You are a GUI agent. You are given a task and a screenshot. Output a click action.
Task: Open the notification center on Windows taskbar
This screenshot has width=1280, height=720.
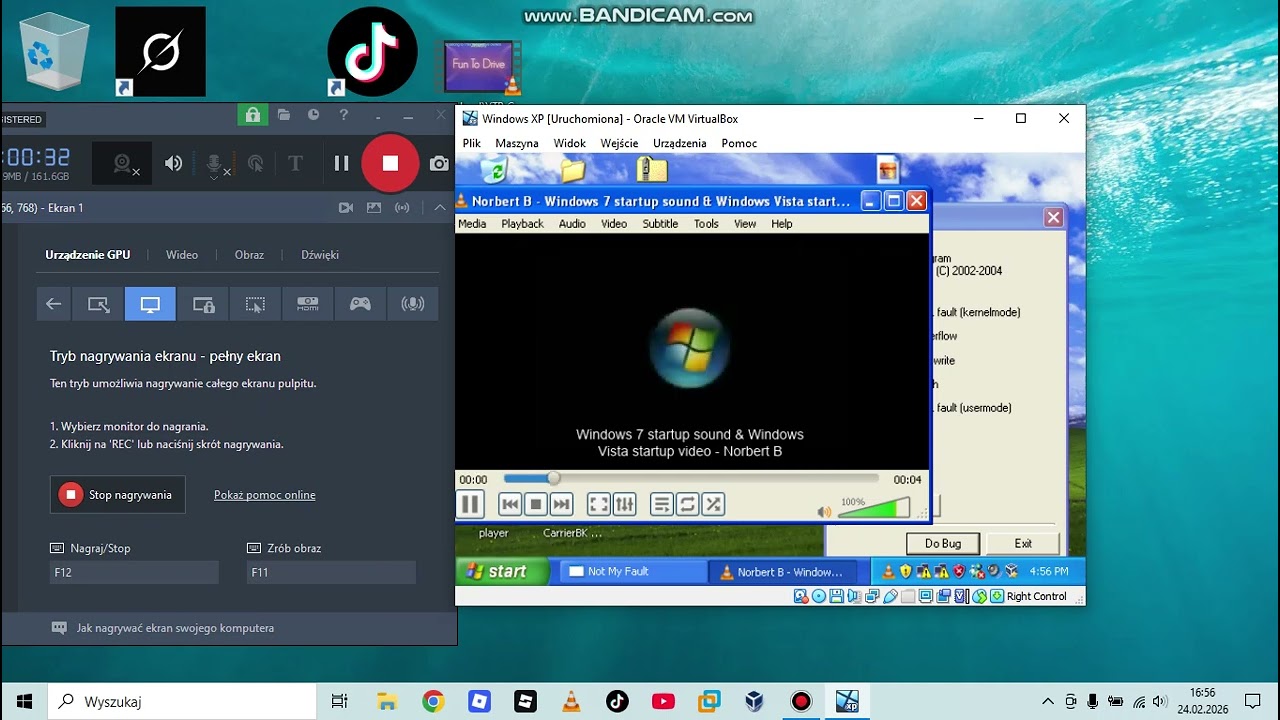tap(1252, 701)
